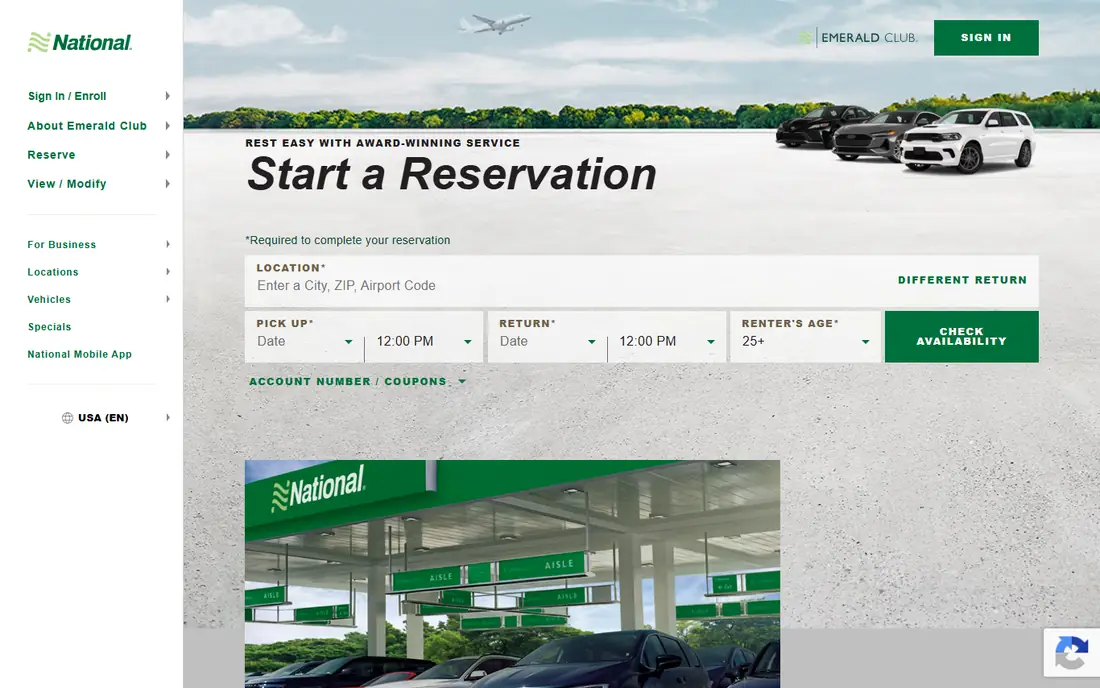This screenshot has height=688, width=1100.
Task: Open the For Business menu item
Action: coord(62,245)
